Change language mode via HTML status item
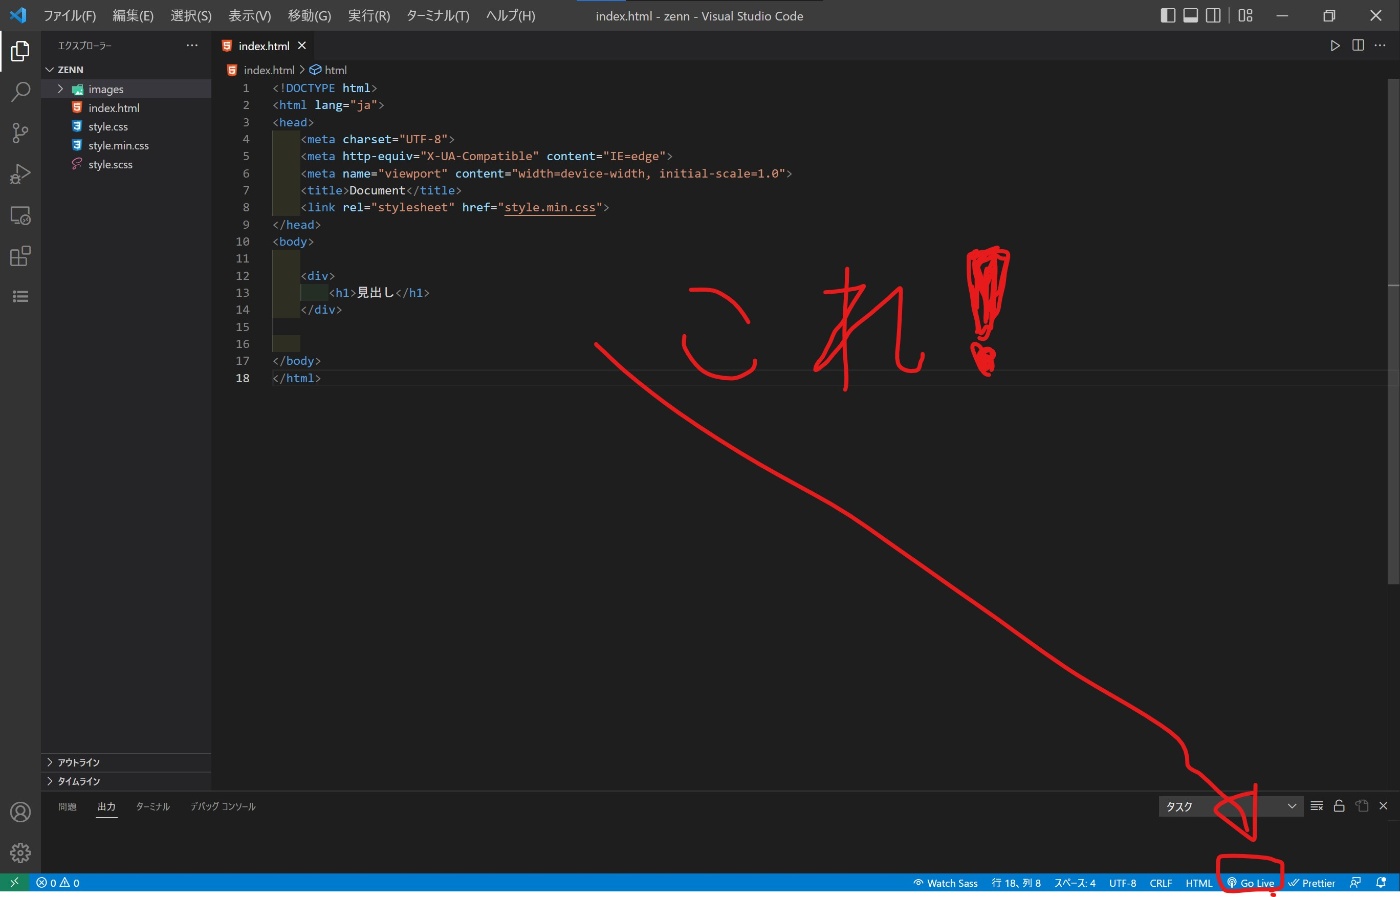 point(1199,883)
